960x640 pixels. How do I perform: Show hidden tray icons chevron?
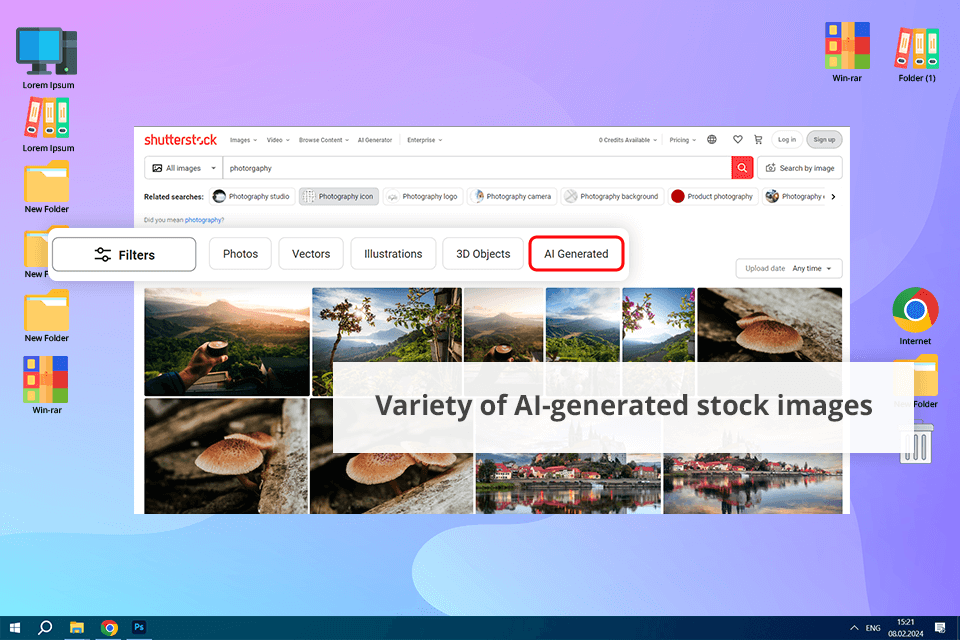point(854,628)
